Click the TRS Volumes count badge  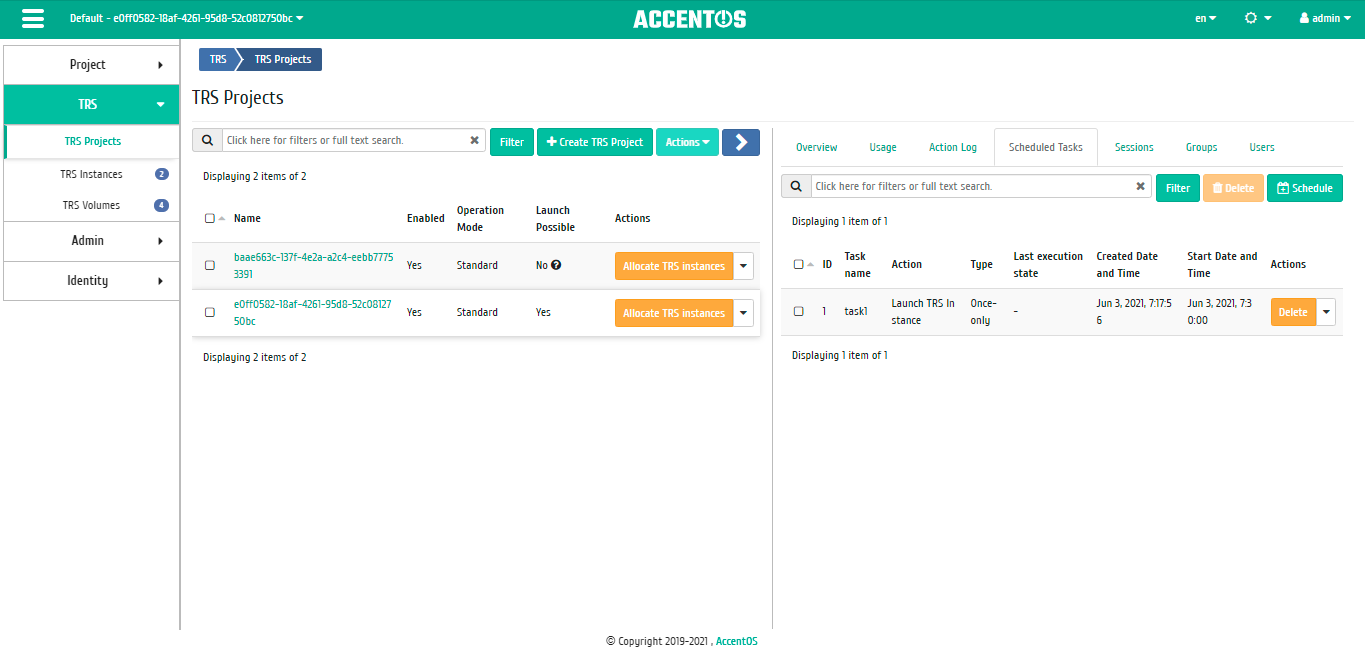click(x=161, y=205)
